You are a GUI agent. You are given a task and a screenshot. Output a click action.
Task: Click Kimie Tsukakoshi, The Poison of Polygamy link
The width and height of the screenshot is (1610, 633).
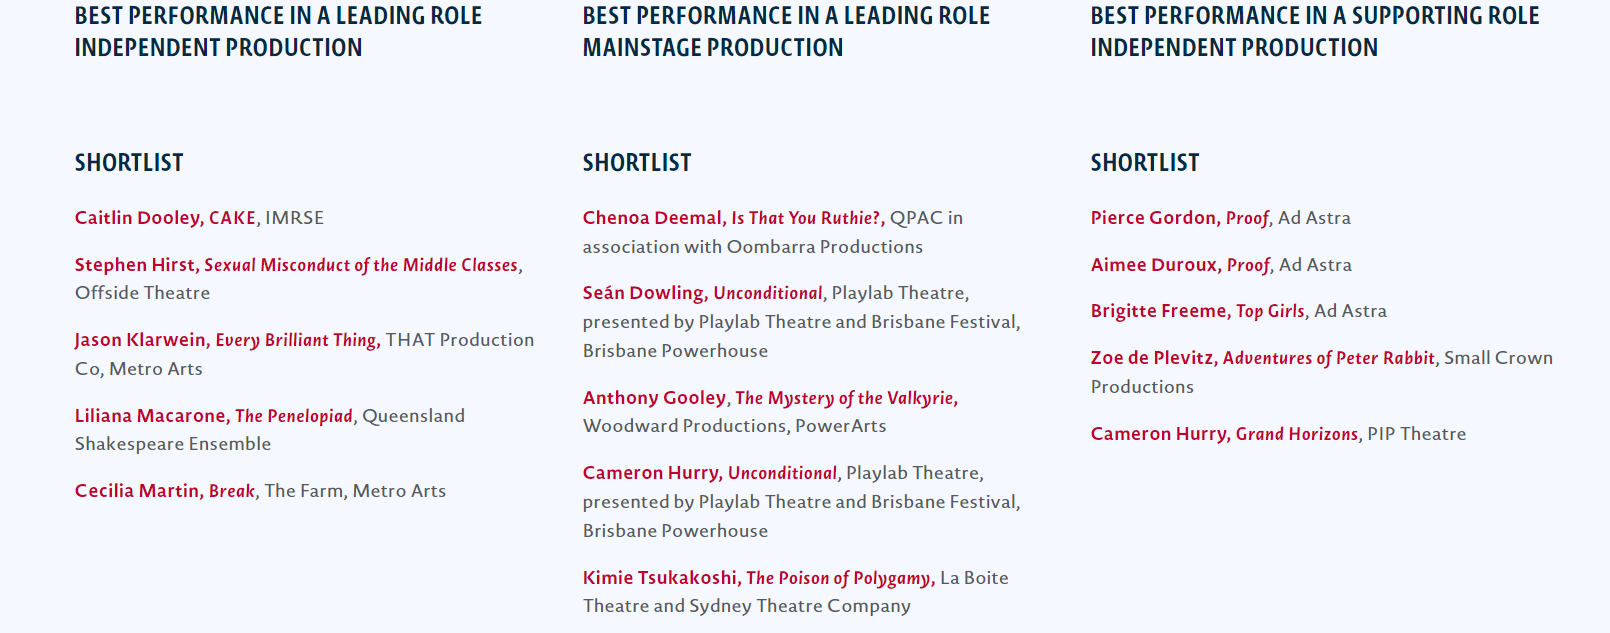coord(758,578)
